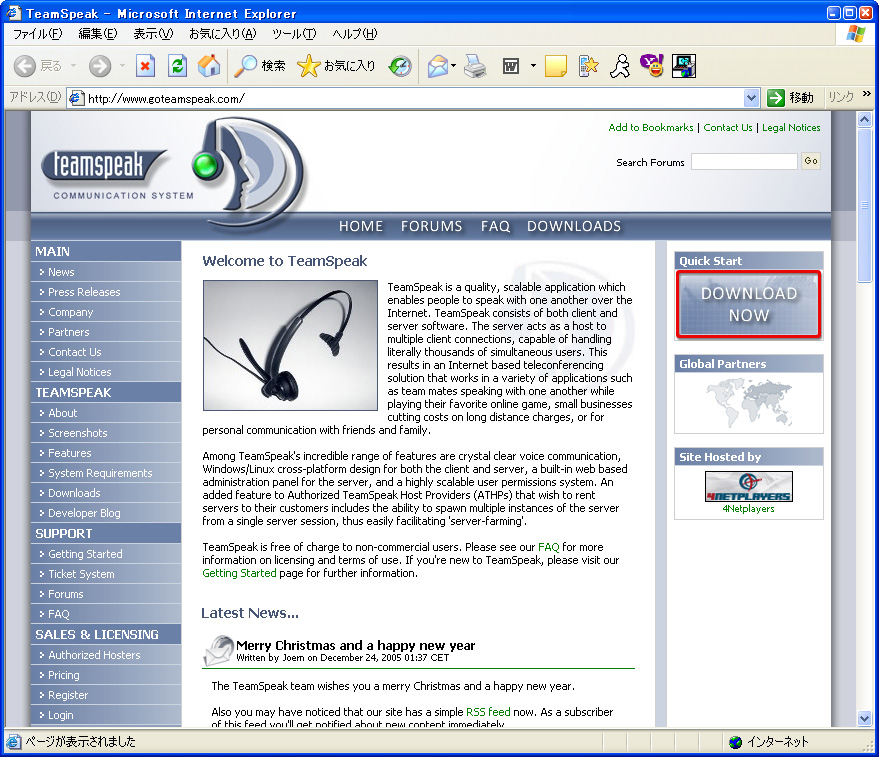Image resolution: width=879 pixels, height=757 pixels.
Task: Open the Legal Notices link in the header
Action: [x=791, y=127]
